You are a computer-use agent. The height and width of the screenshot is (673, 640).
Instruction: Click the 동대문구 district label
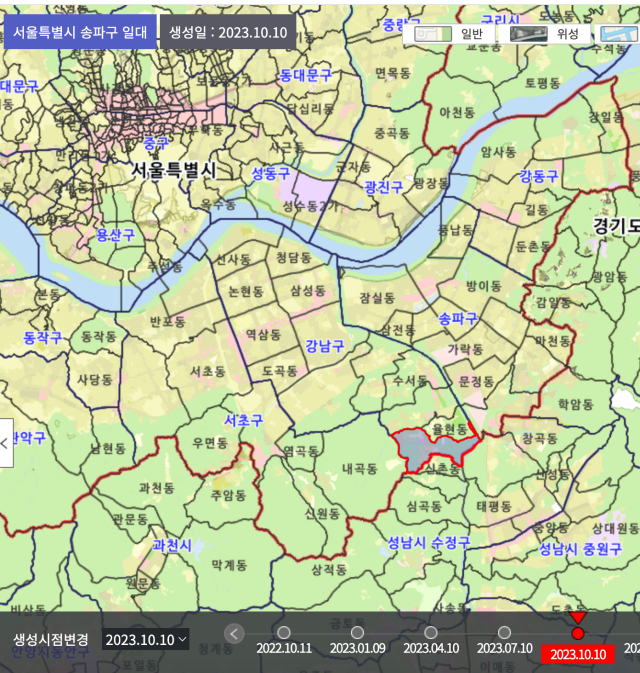306,76
